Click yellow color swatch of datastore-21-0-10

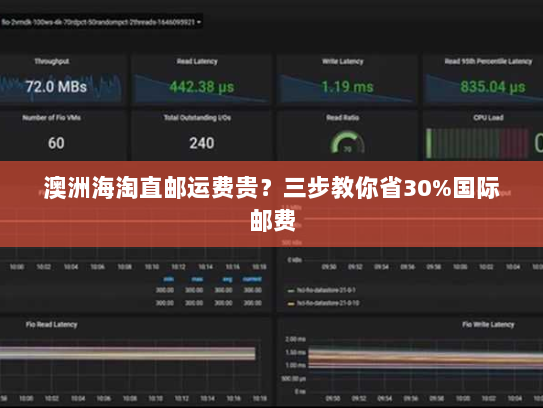[x=291, y=304]
